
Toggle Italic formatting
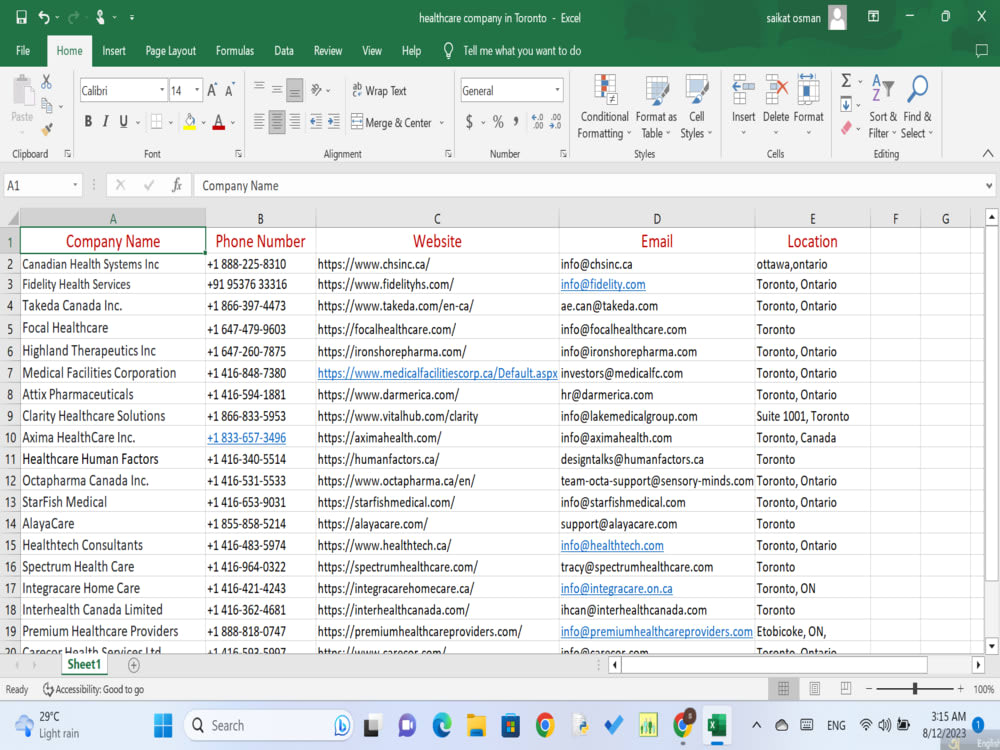pyautogui.click(x=105, y=122)
